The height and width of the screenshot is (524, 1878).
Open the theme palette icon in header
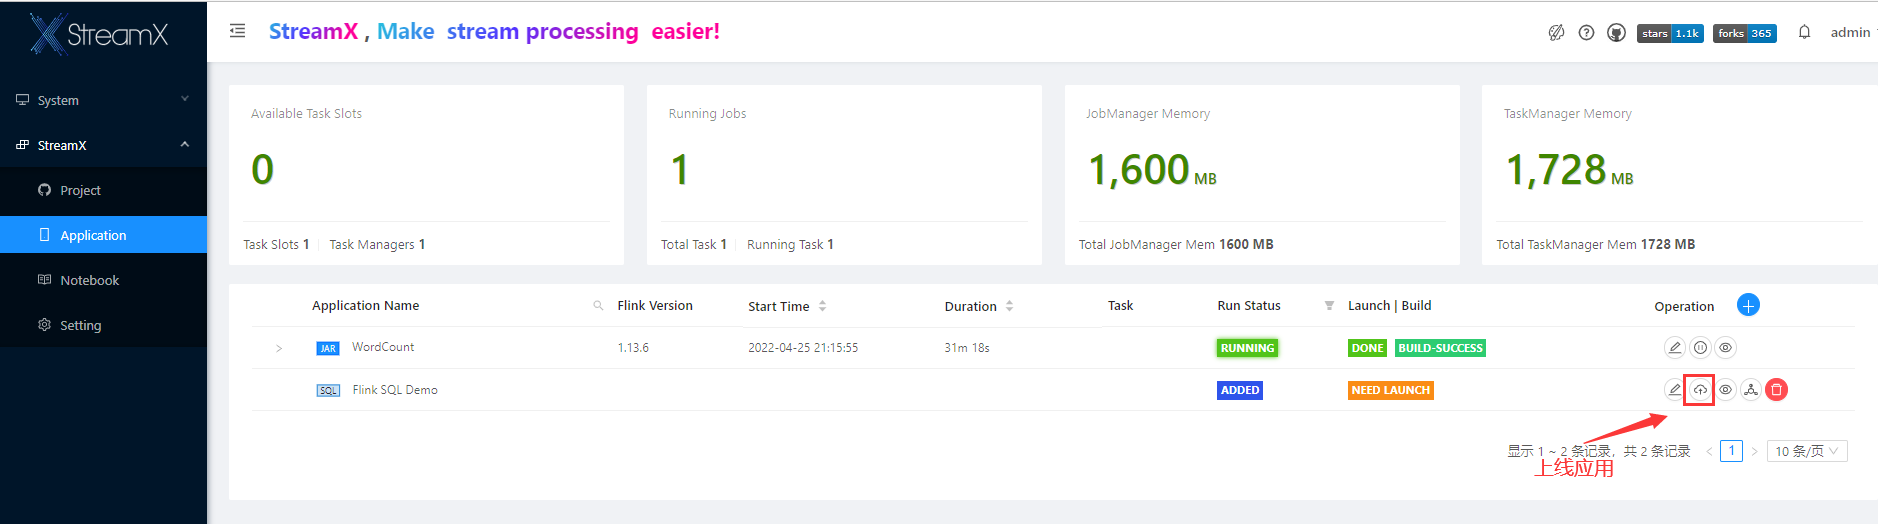[x=1556, y=33]
